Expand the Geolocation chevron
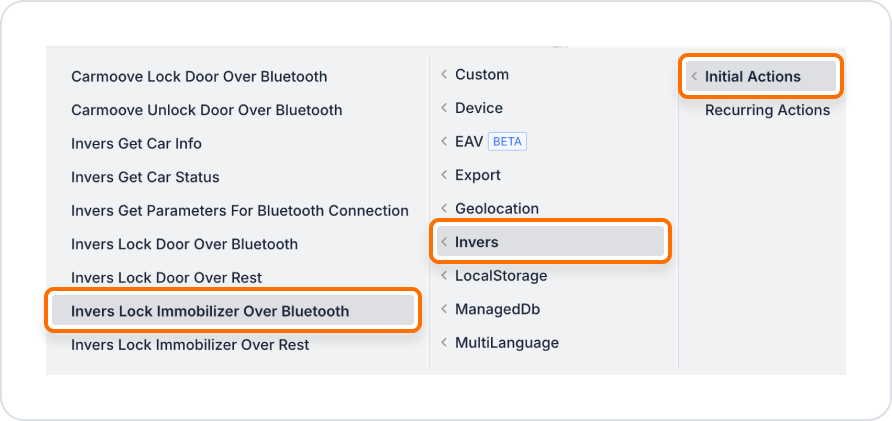 (444, 208)
